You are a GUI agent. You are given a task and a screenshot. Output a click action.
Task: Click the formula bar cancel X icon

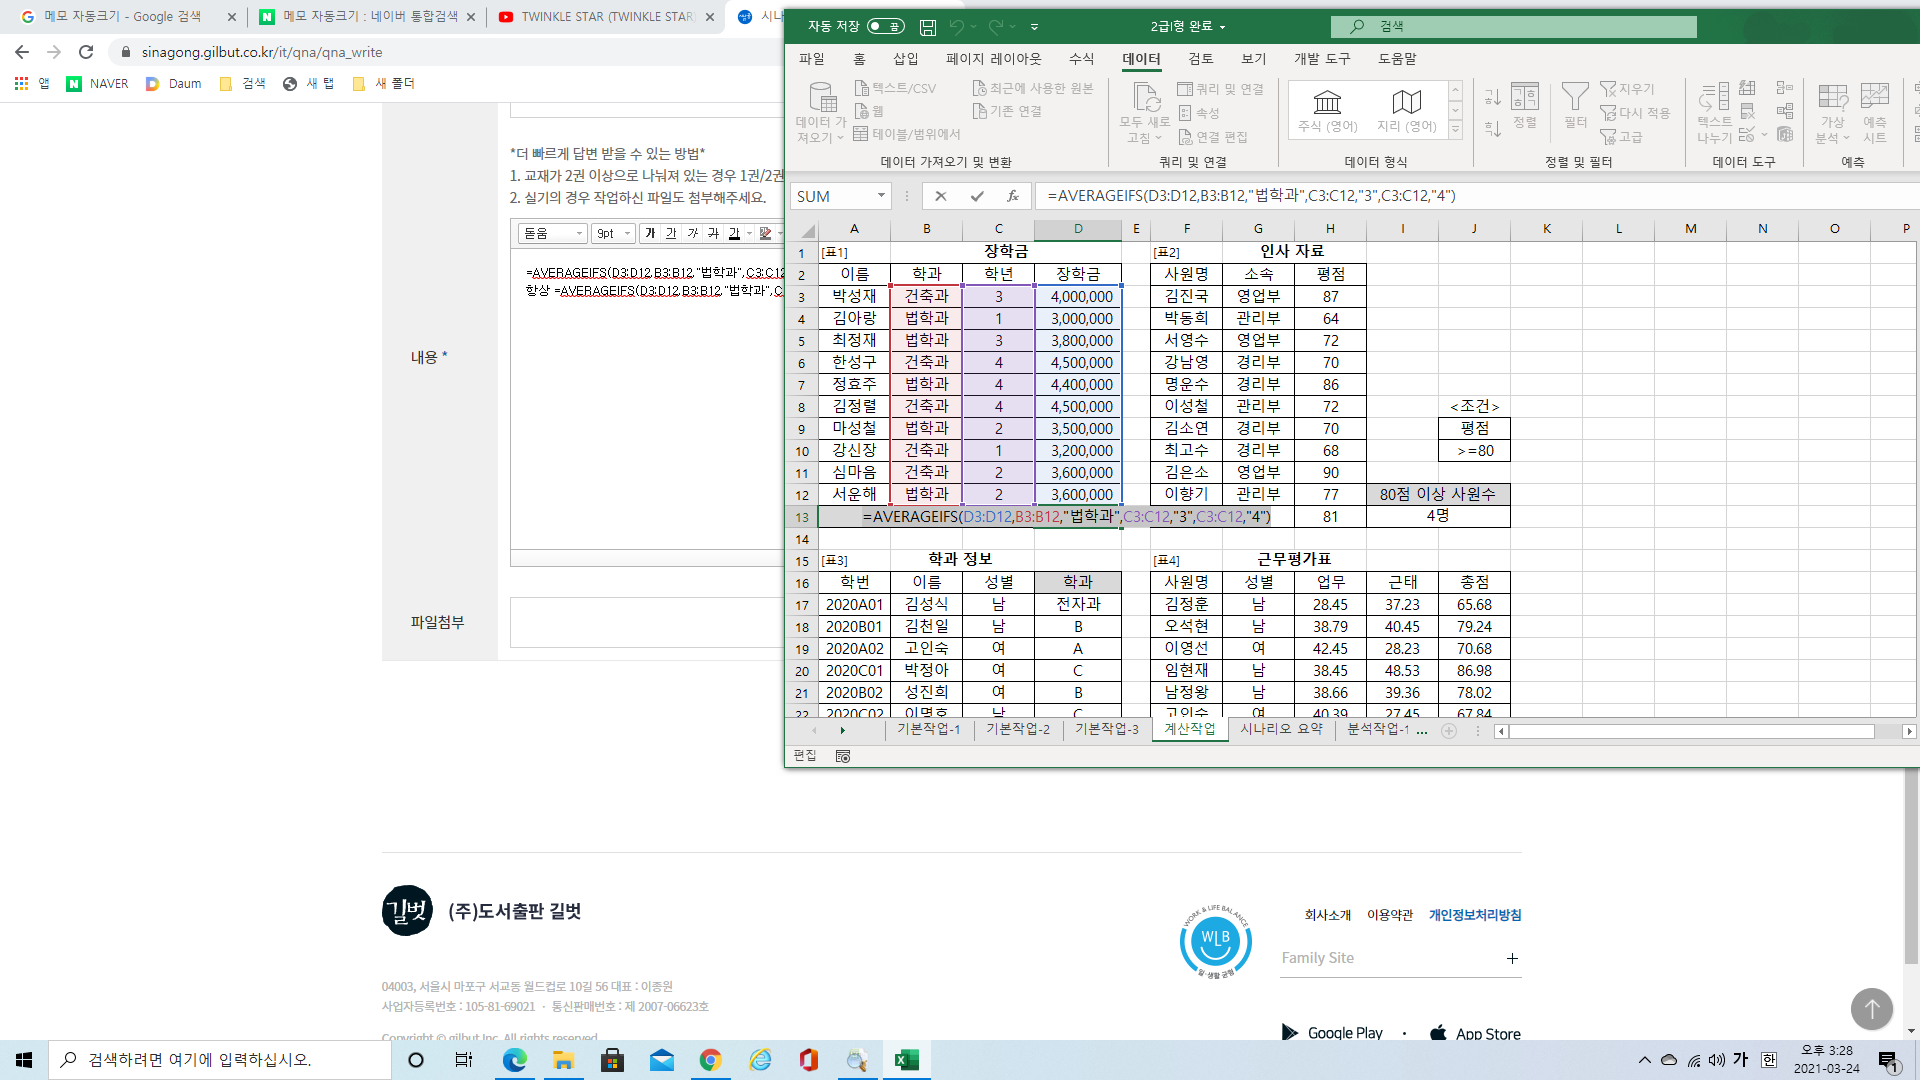940,196
